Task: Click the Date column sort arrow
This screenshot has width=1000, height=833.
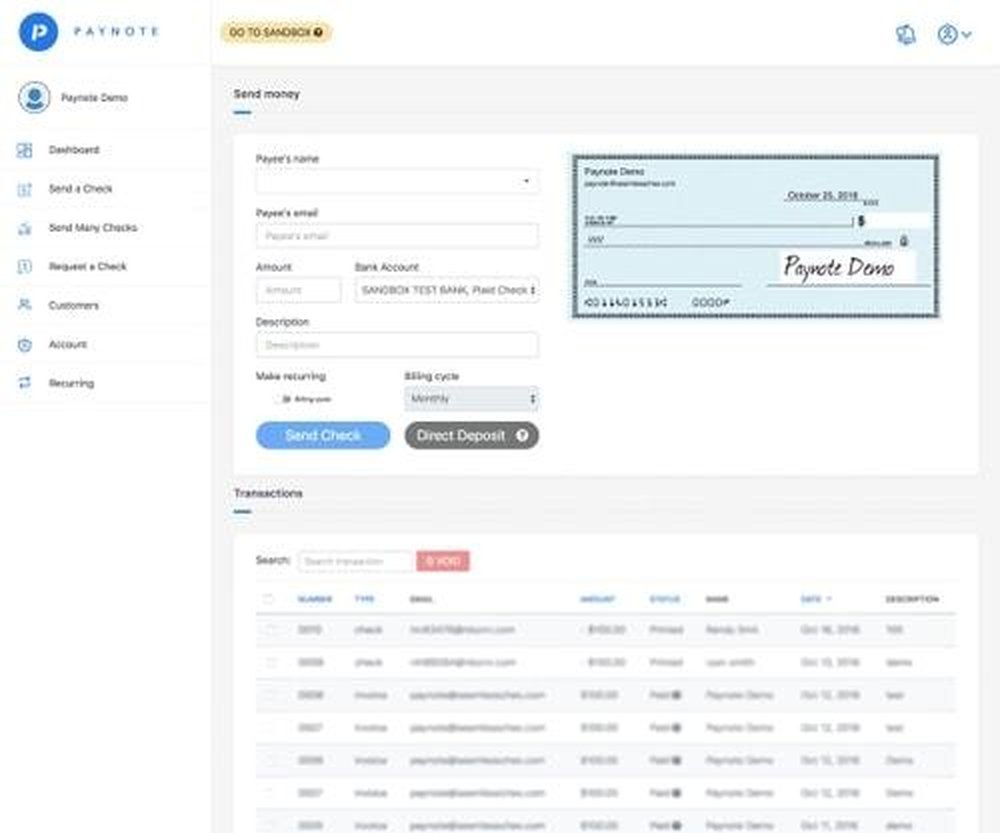Action: click(829, 599)
